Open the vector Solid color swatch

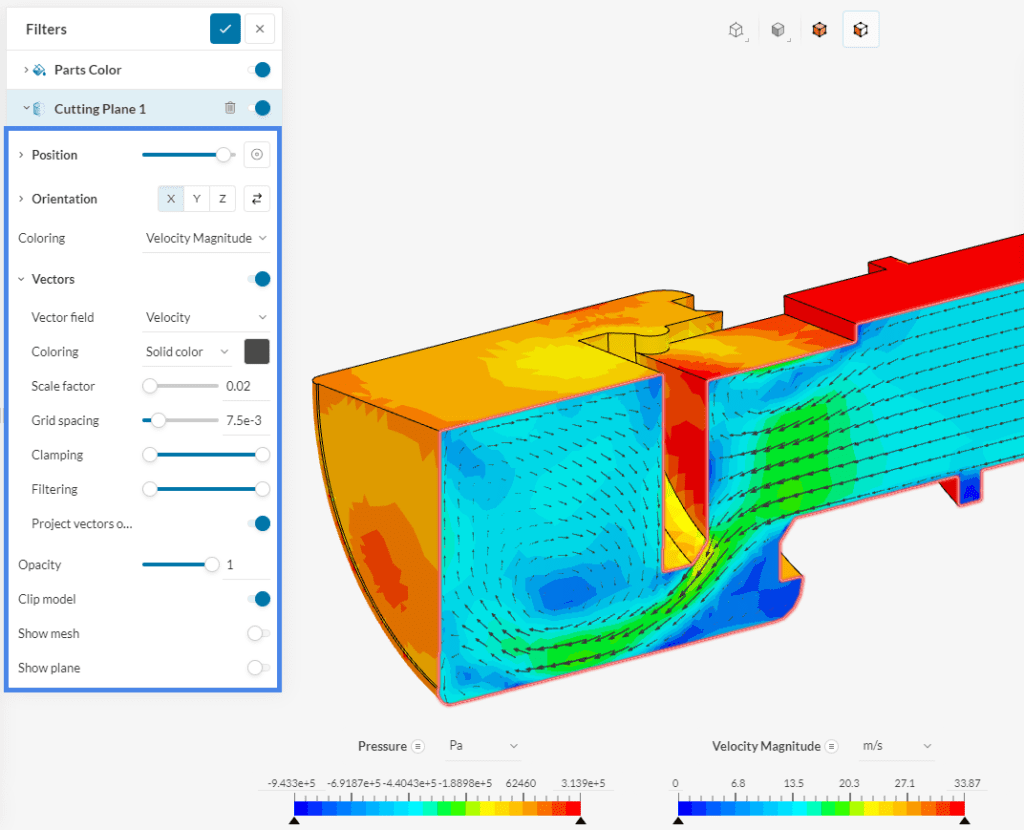(x=258, y=351)
